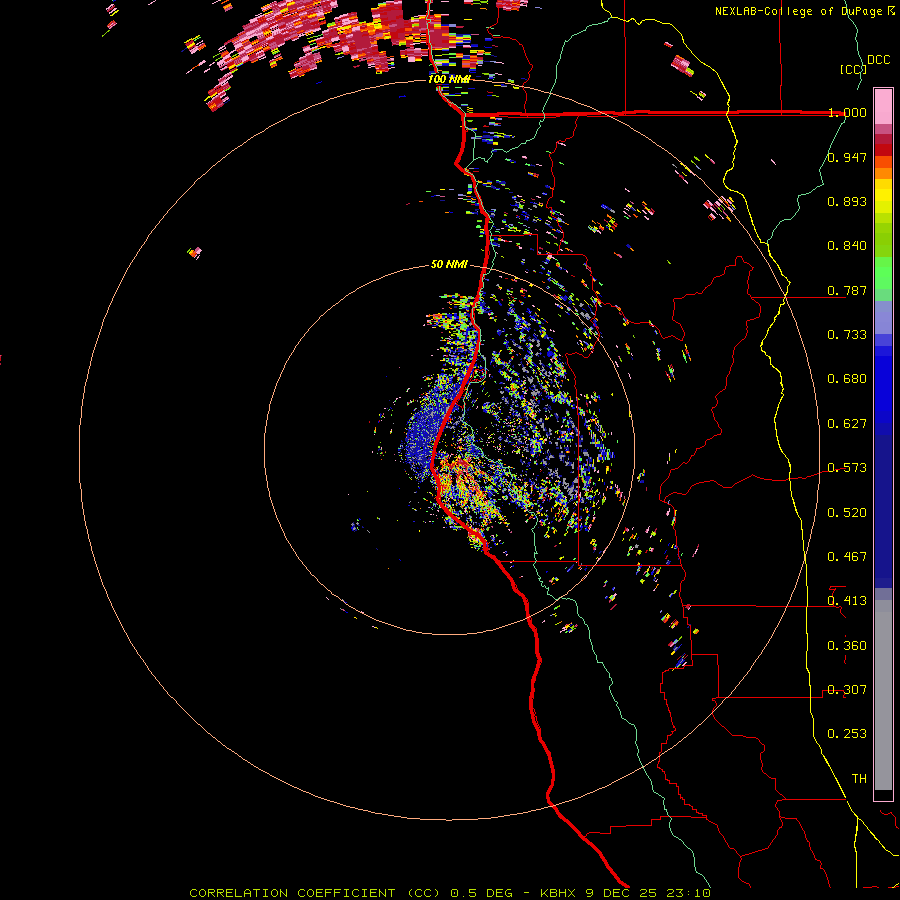
Task: Click the 0.307 scale value
Action: (x=847, y=690)
